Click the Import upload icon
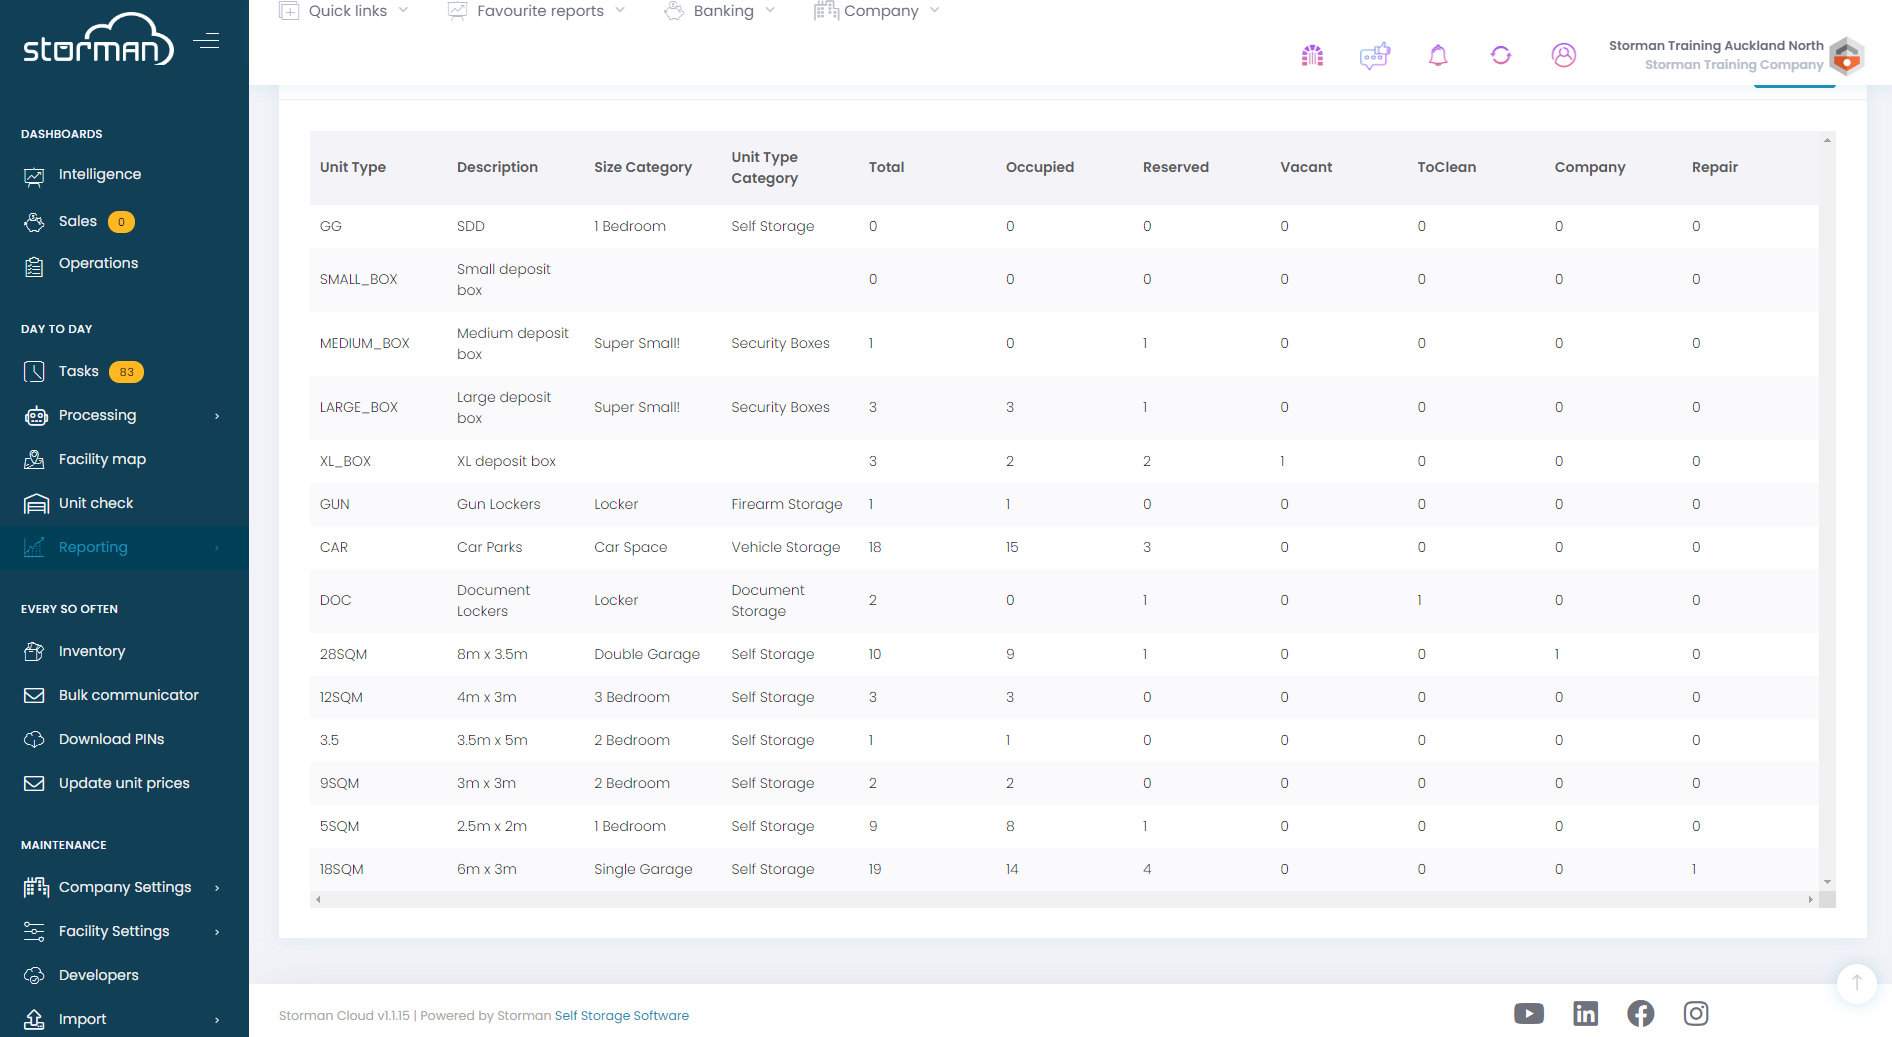This screenshot has height=1037, width=1892. [34, 1020]
